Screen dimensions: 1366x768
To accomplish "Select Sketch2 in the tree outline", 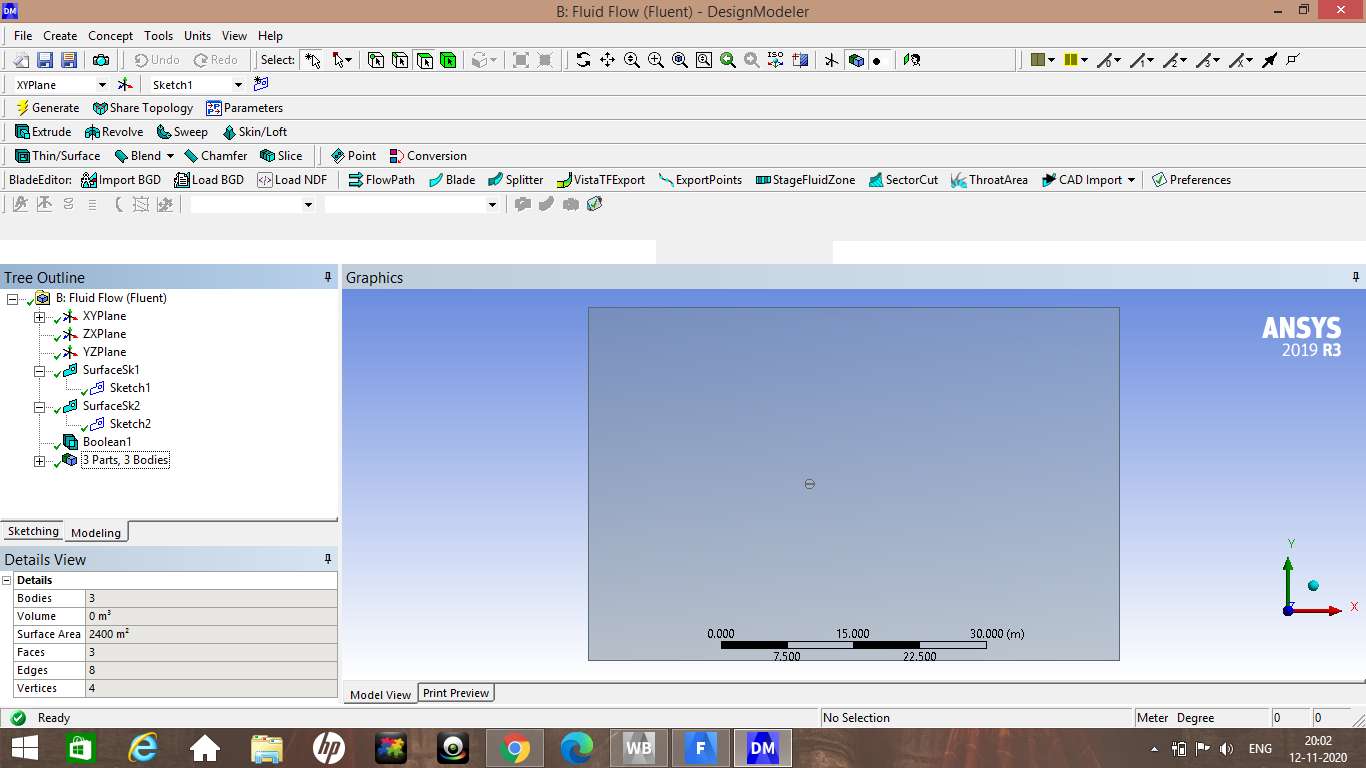I will [130, 424].
